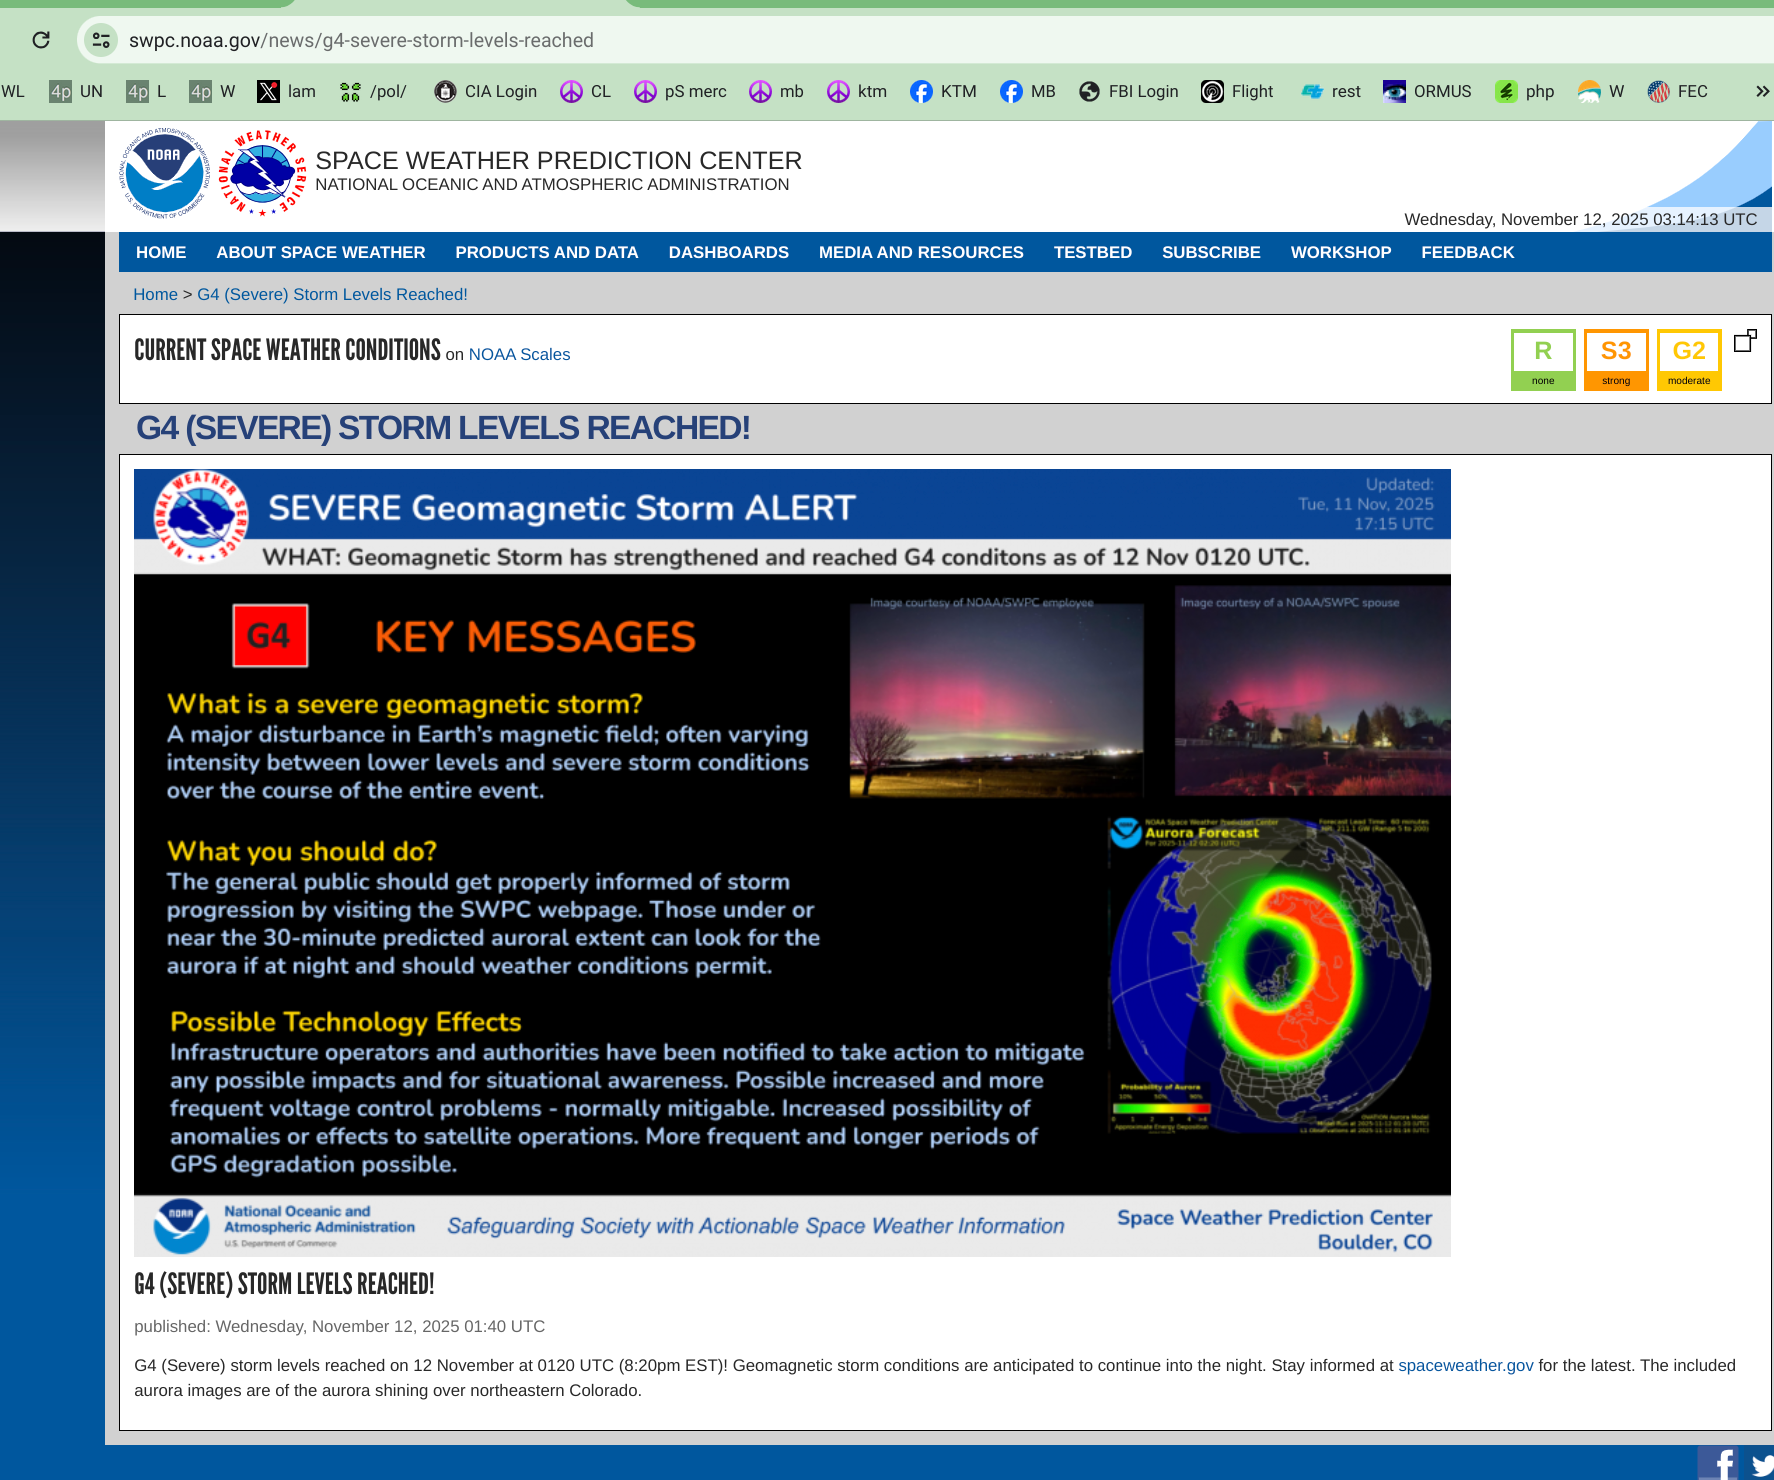
Task: Open the KTM Facebook bookmark
Action: 943,92
